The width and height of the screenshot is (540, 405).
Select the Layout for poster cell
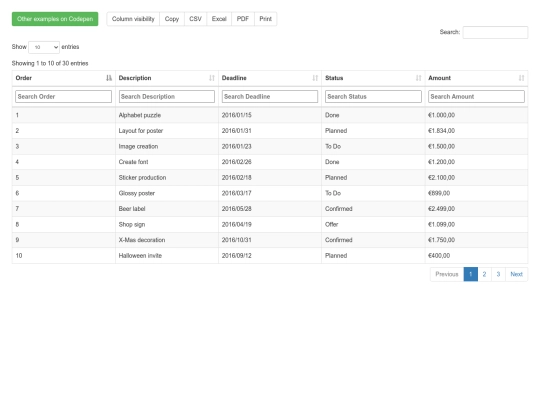pyautogui.click(x=167, y=131)
